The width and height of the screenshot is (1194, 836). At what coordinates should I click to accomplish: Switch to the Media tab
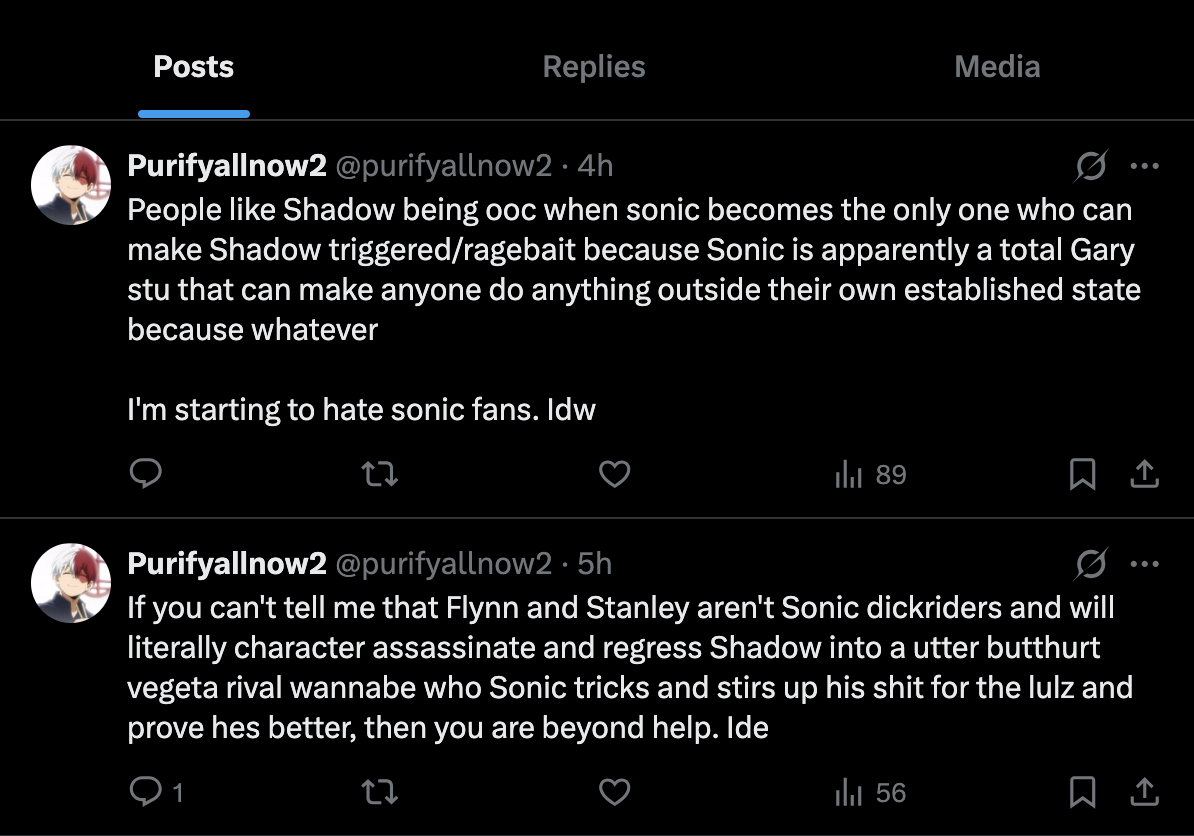click(x=997, y=67)
